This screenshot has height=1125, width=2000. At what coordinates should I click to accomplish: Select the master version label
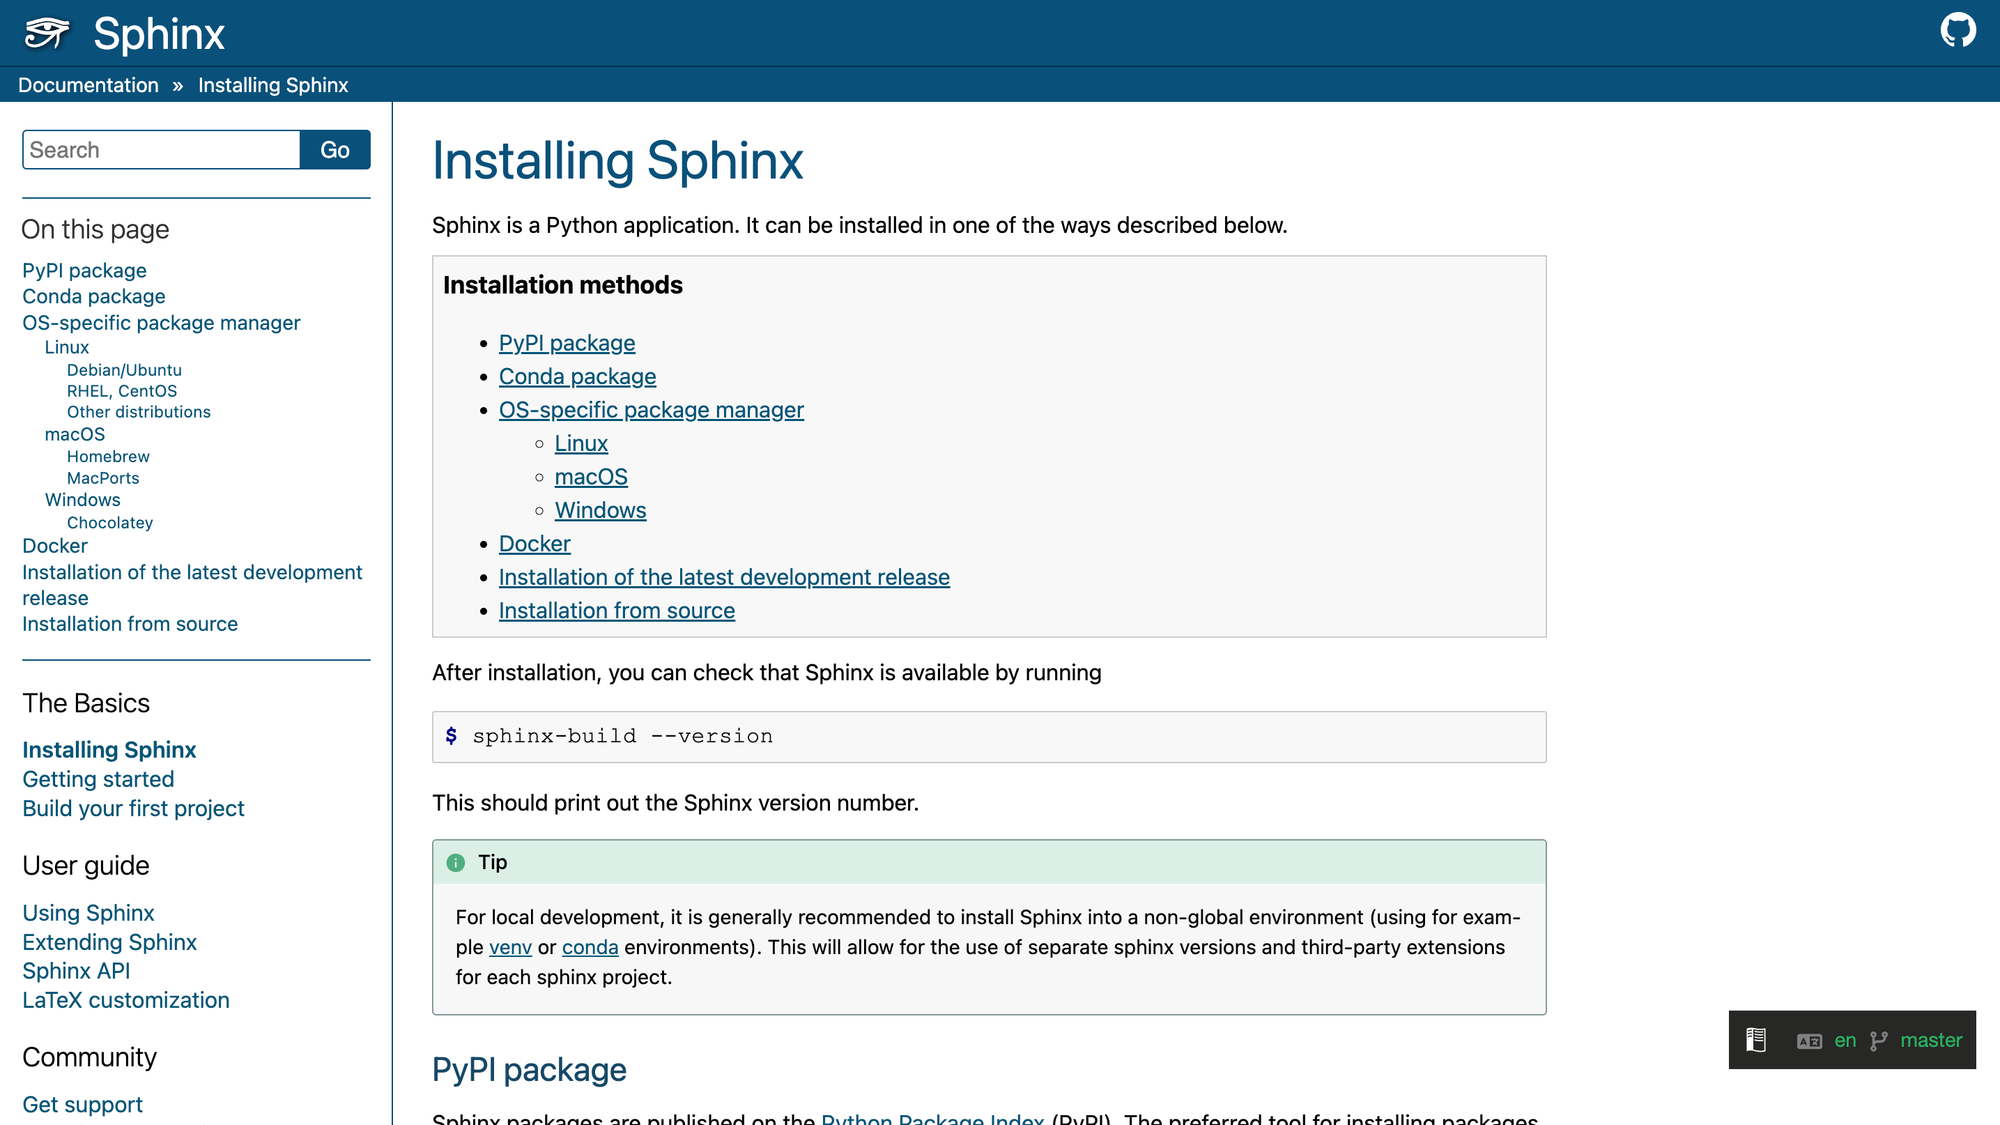point(1932,1040)
